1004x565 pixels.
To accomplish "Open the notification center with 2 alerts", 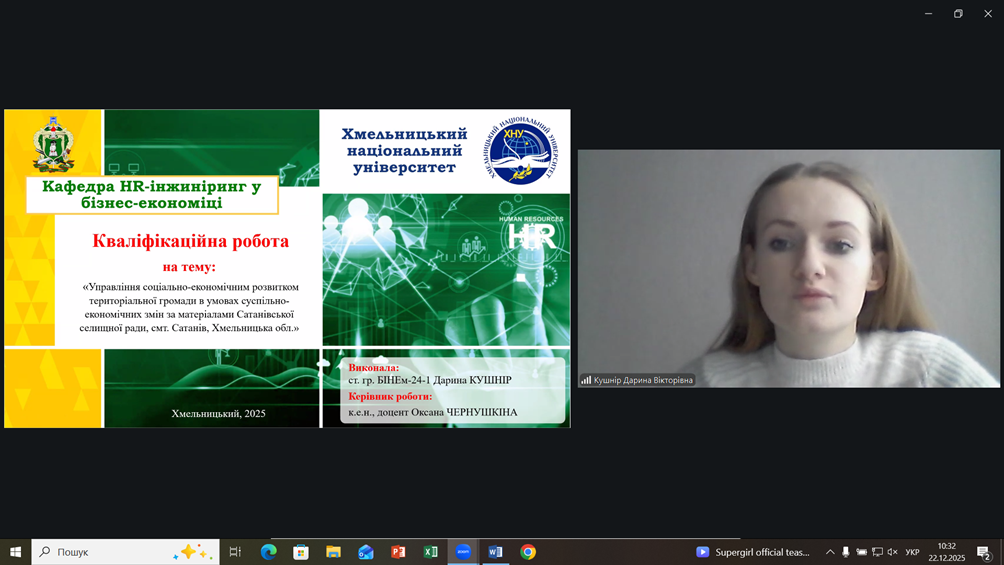I will (x=984, y=552).
